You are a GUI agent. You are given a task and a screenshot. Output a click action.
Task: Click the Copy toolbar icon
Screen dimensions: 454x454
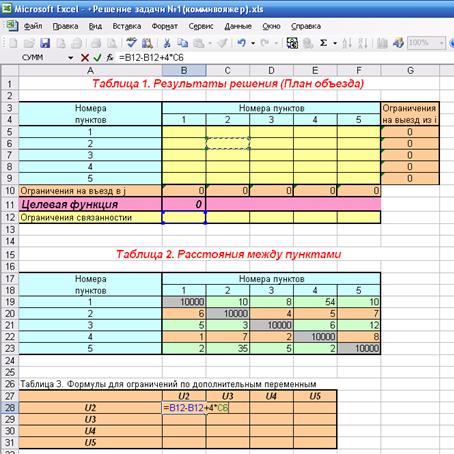[183, 43]
